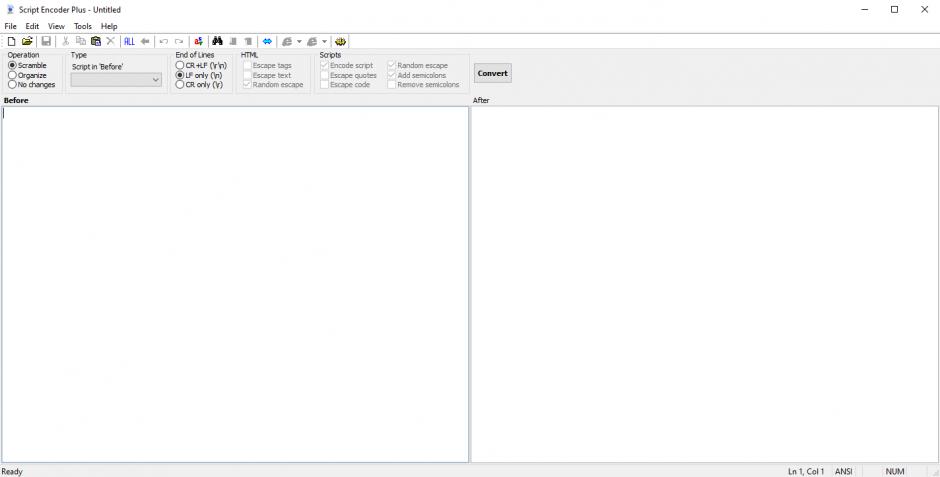Open the Tools menu
Viewport: 940px width, 477px height.
82,26
